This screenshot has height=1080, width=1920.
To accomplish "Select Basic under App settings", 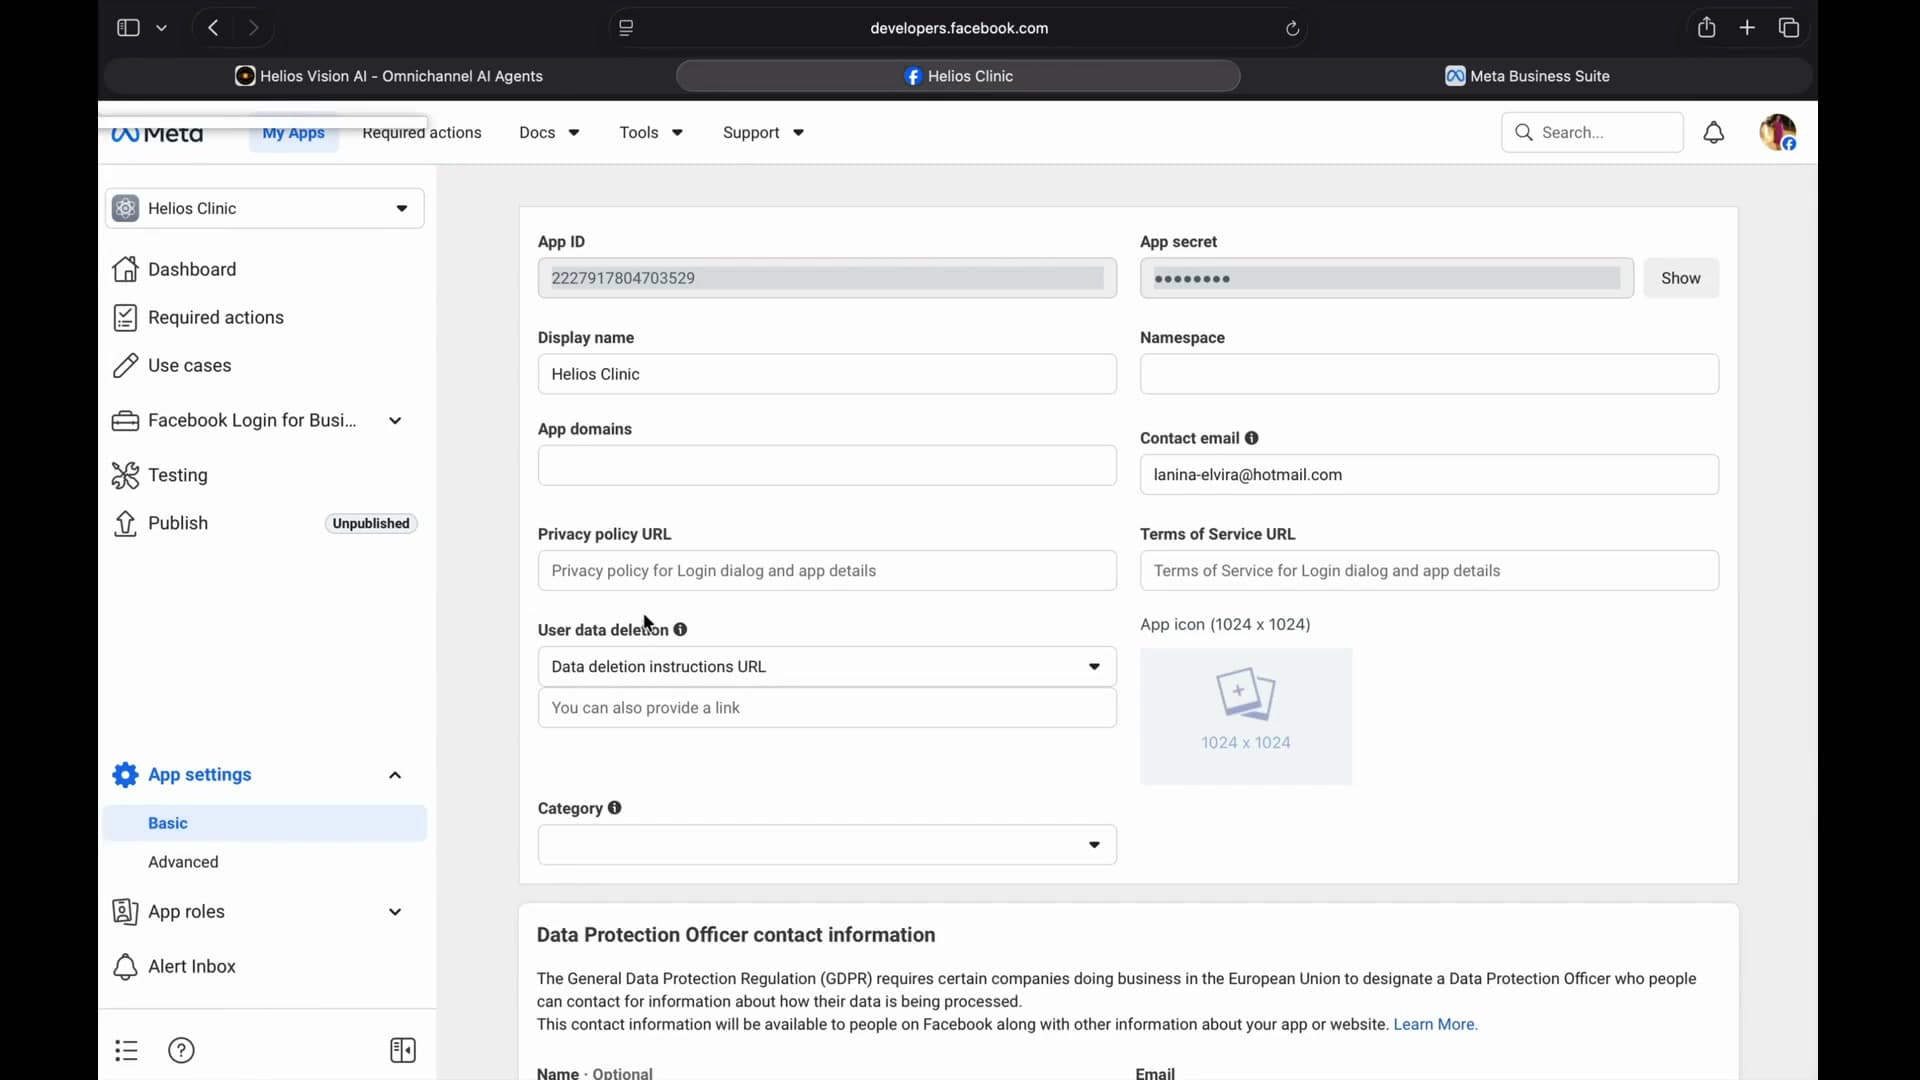I will 265,824.
